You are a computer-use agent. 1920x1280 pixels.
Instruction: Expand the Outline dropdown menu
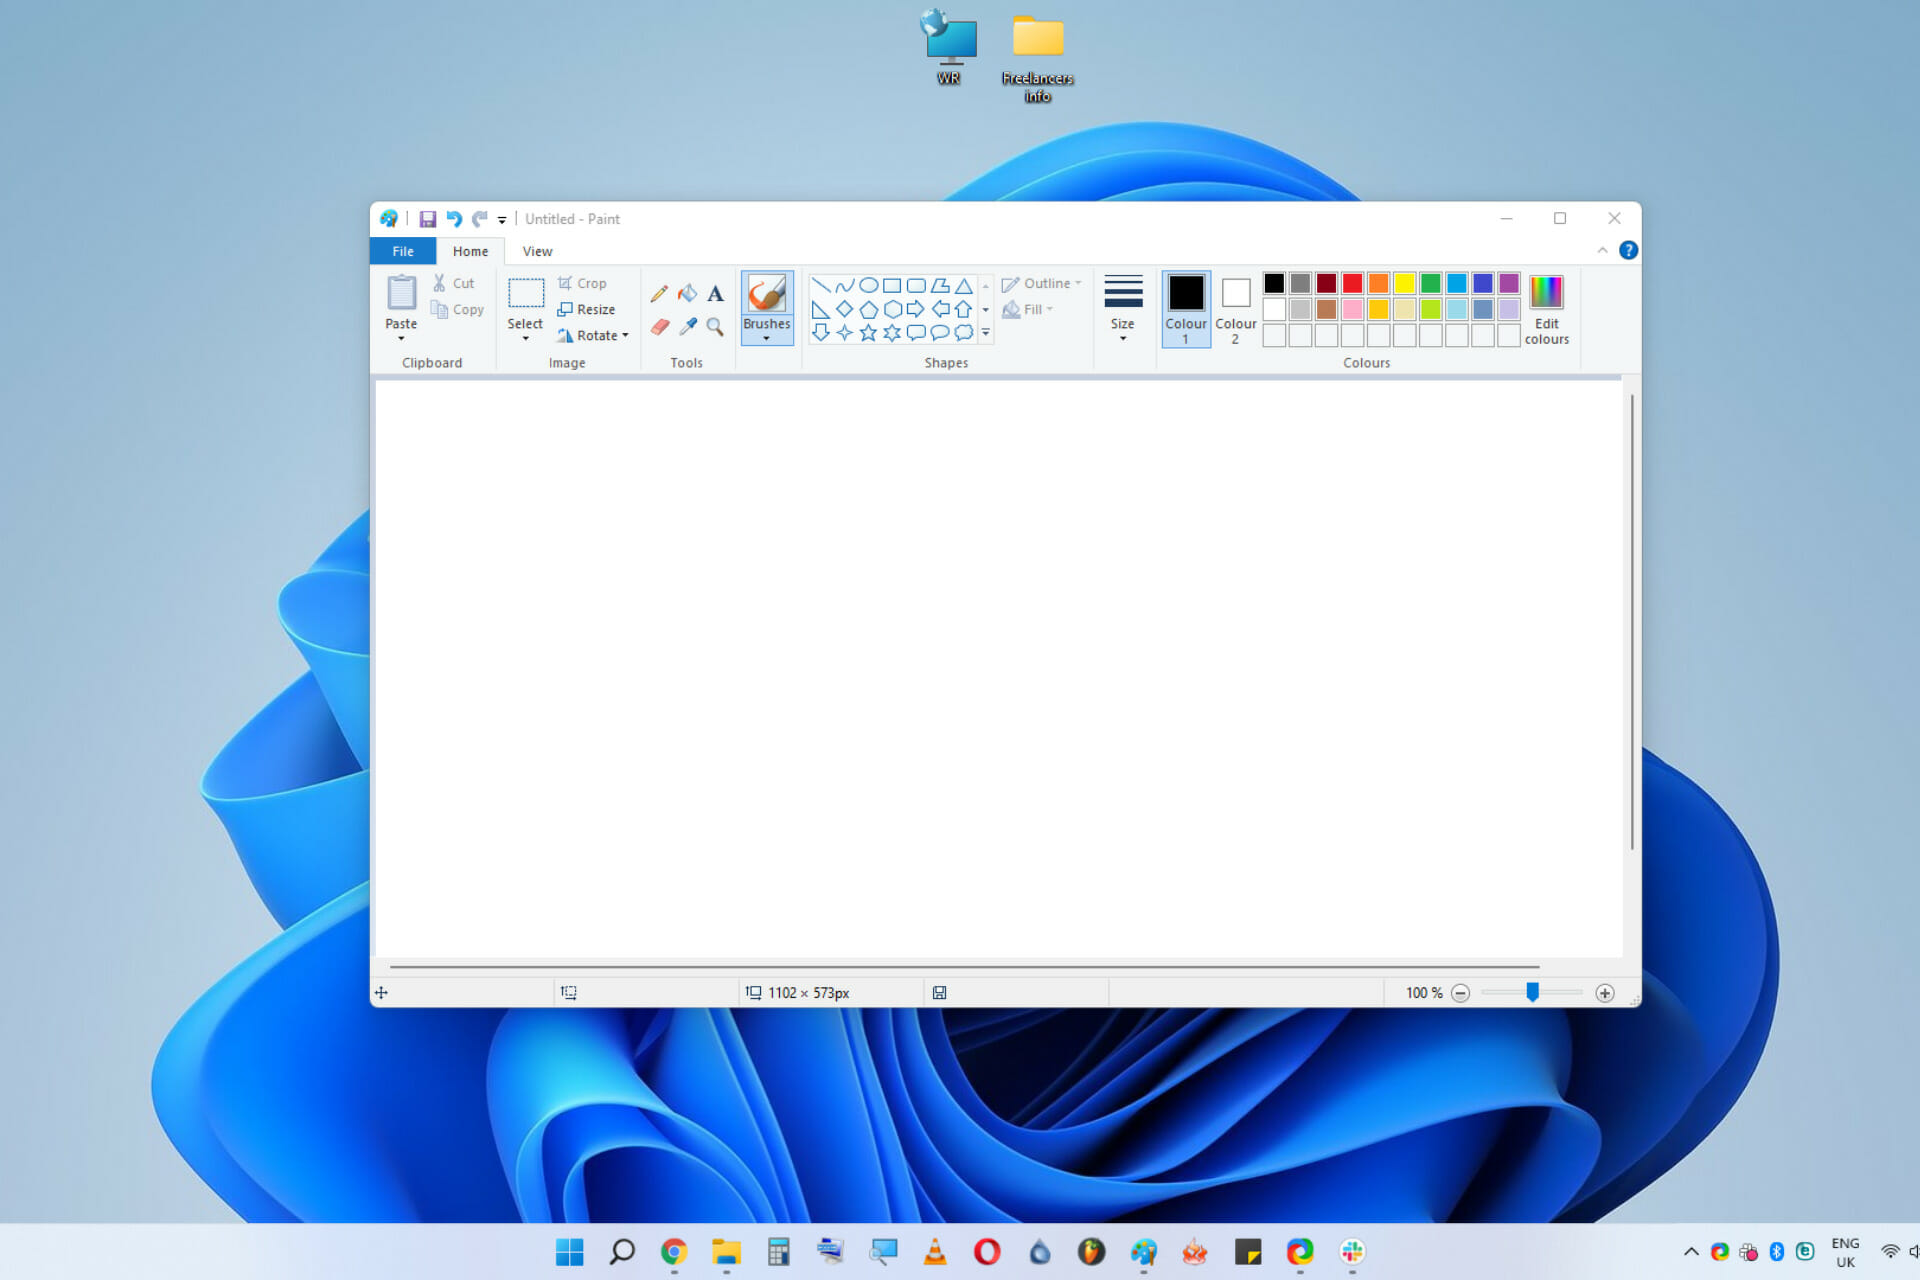(x=1083, y=286)
